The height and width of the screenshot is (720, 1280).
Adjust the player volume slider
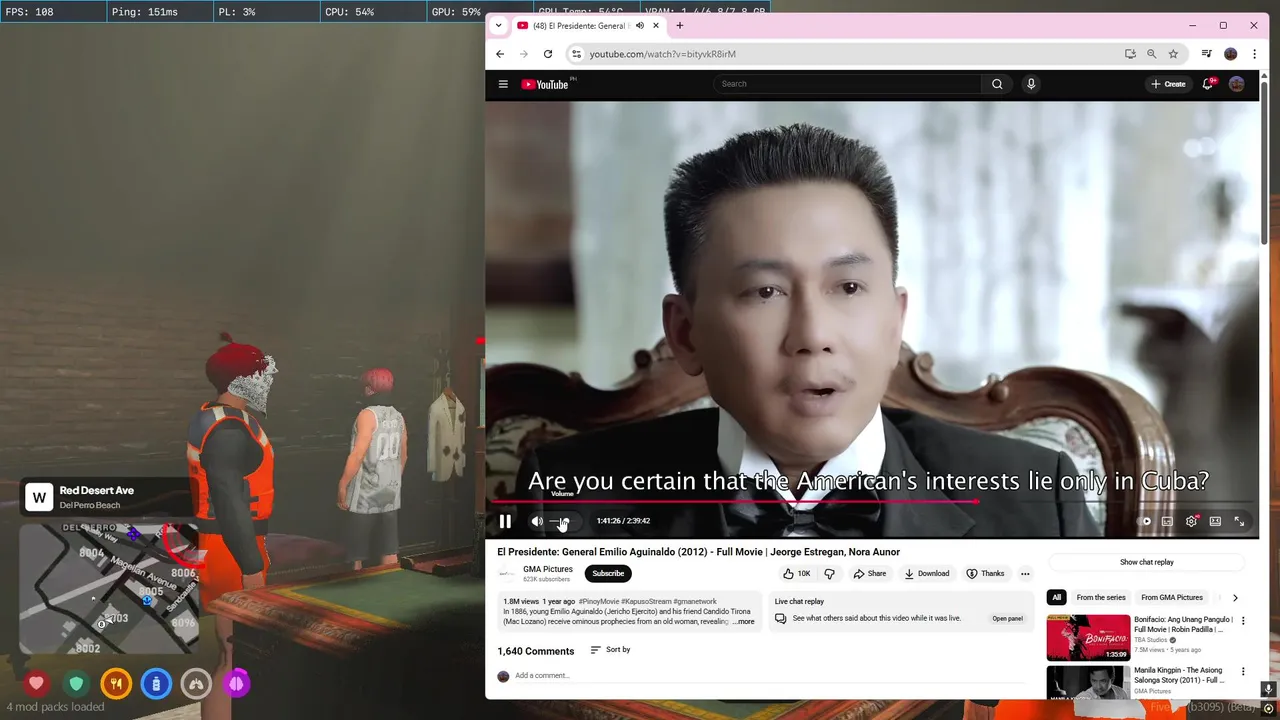pyautogui.click(x=562, y=521)
